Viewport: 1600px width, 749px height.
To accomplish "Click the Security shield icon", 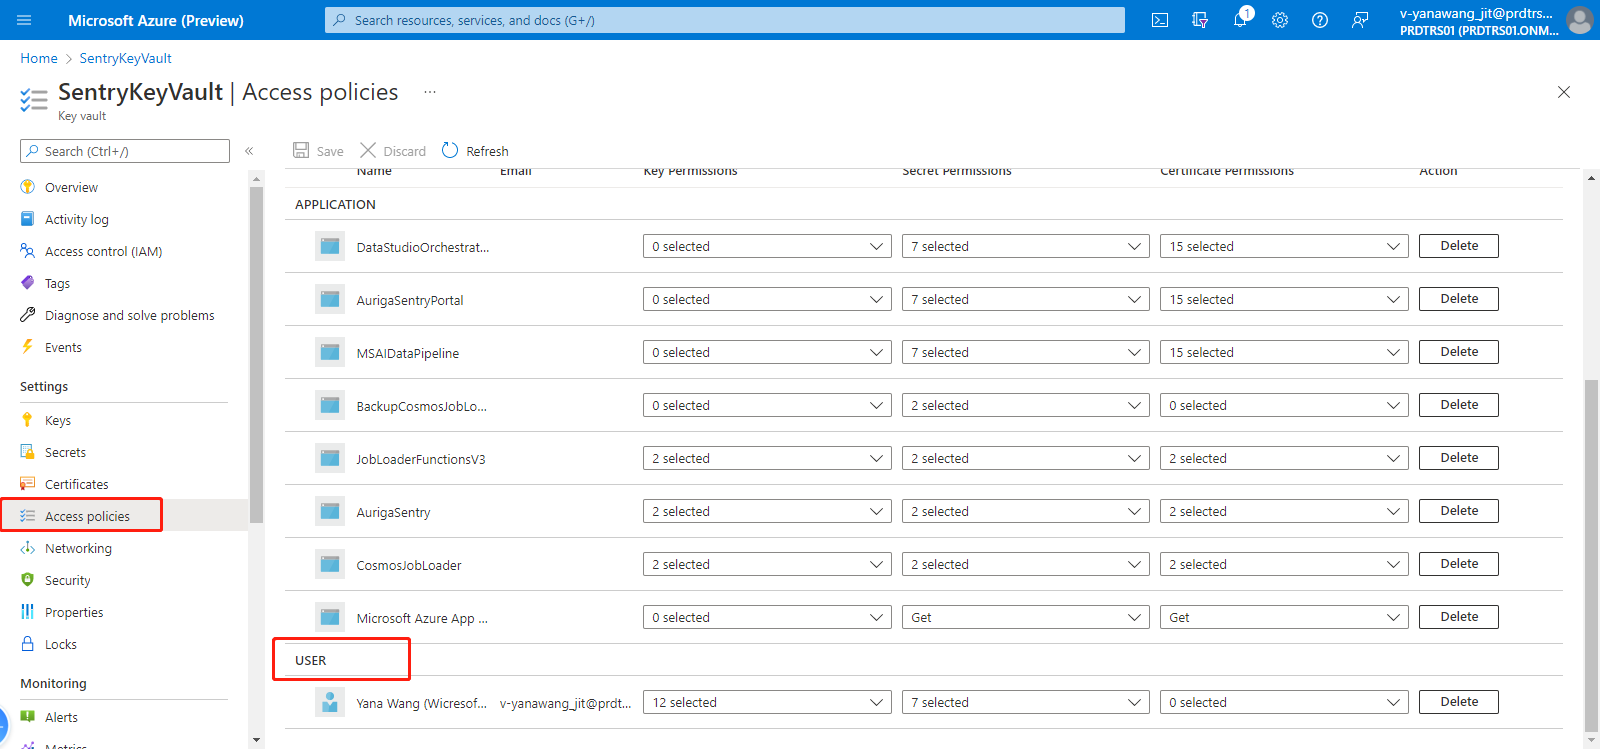I will tap(27, 580).
